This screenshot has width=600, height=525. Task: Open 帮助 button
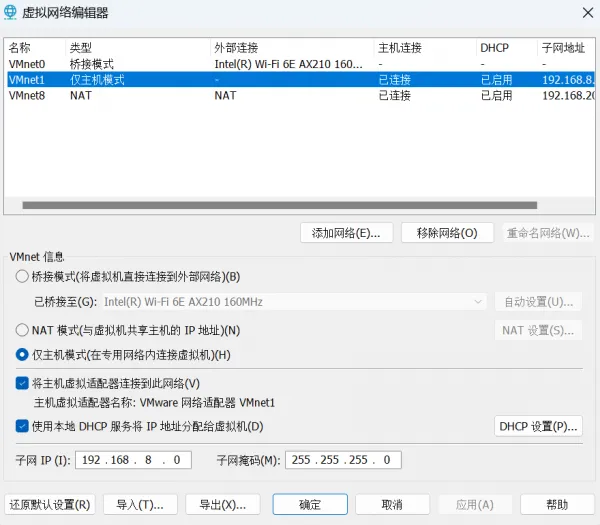pos(557,504)
